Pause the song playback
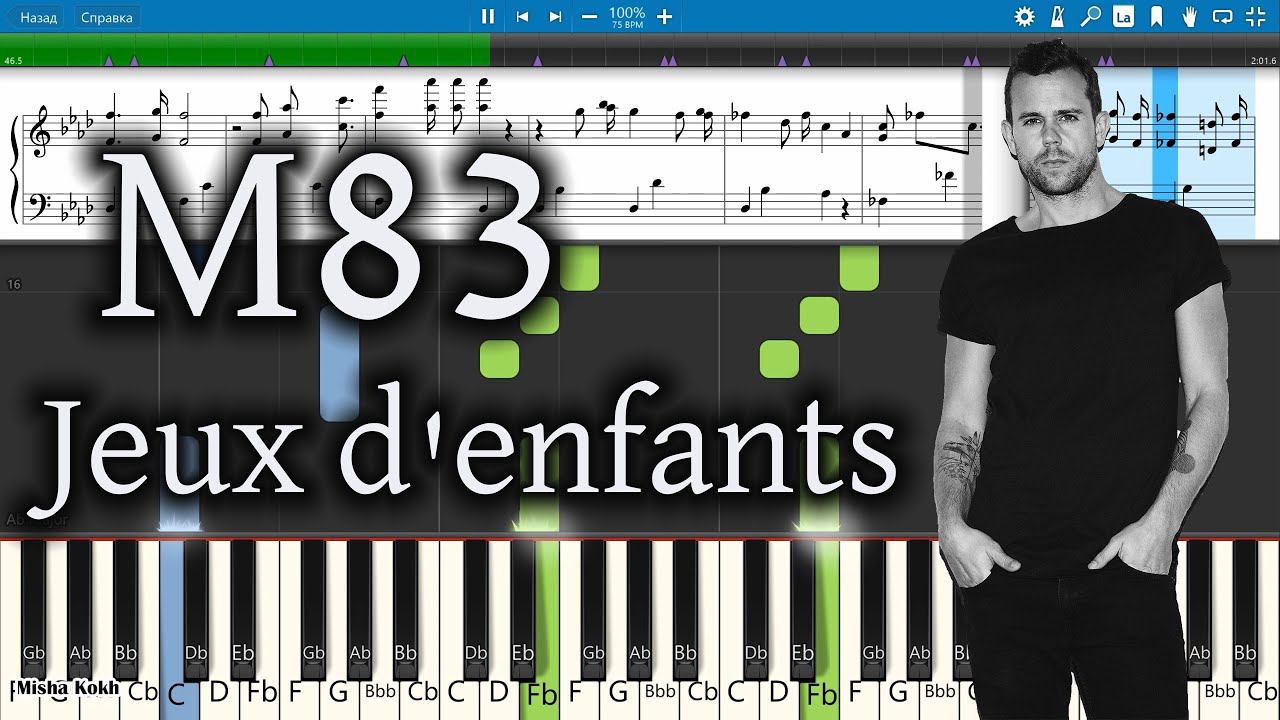Image resolution: width=1280 pixels, height=720 pixels. [488, 16]
